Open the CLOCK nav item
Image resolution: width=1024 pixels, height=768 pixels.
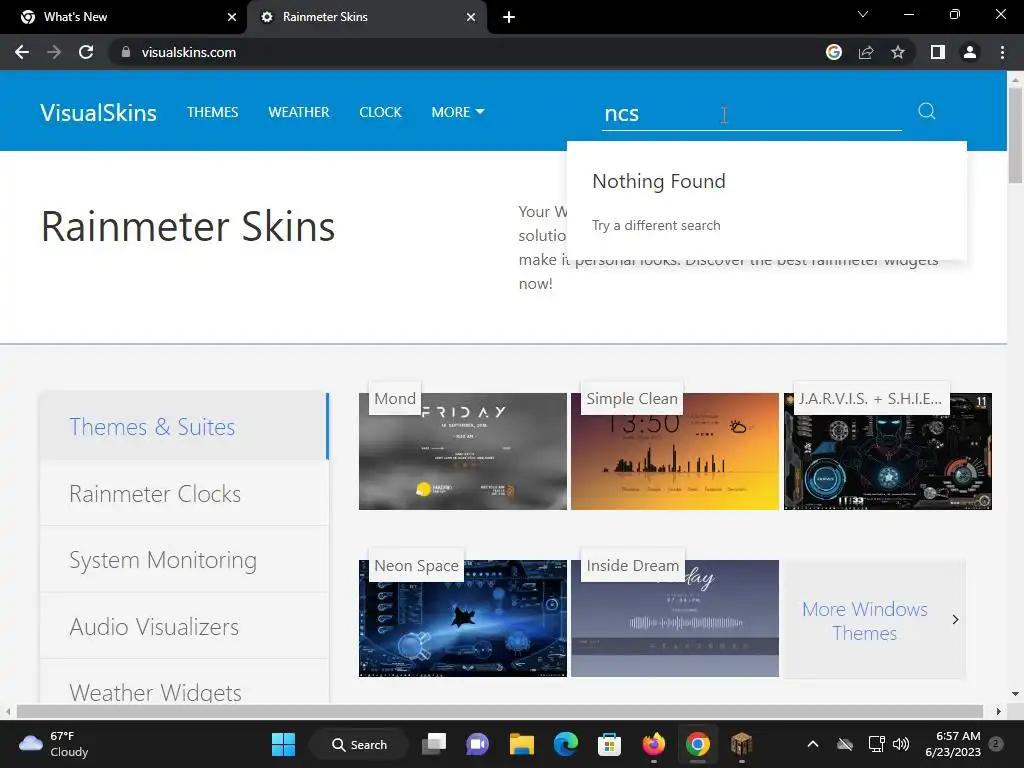(380, 112)
